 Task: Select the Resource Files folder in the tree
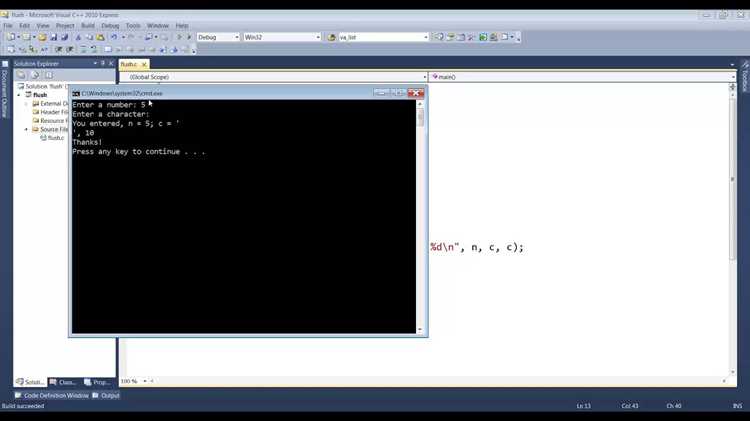[50, 121]
